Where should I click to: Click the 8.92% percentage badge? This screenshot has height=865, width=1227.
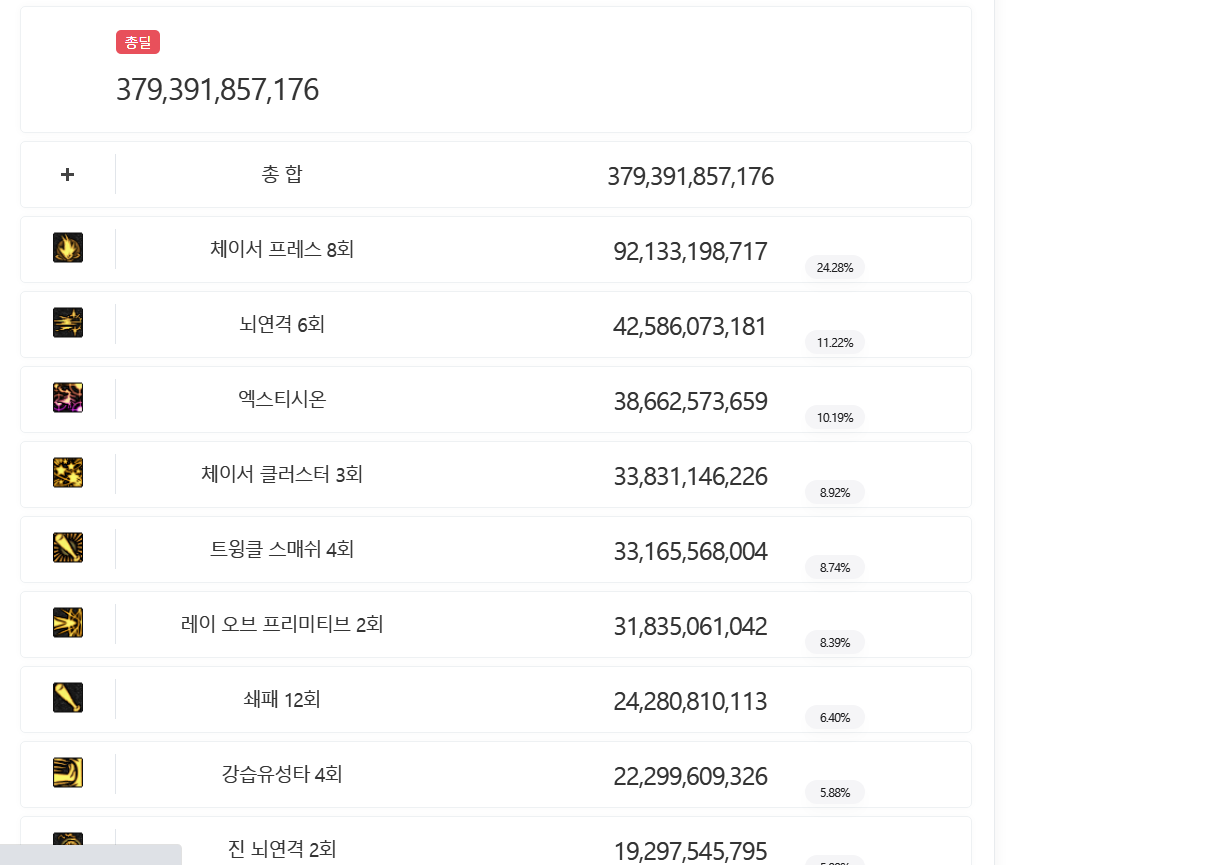point(835,493)
